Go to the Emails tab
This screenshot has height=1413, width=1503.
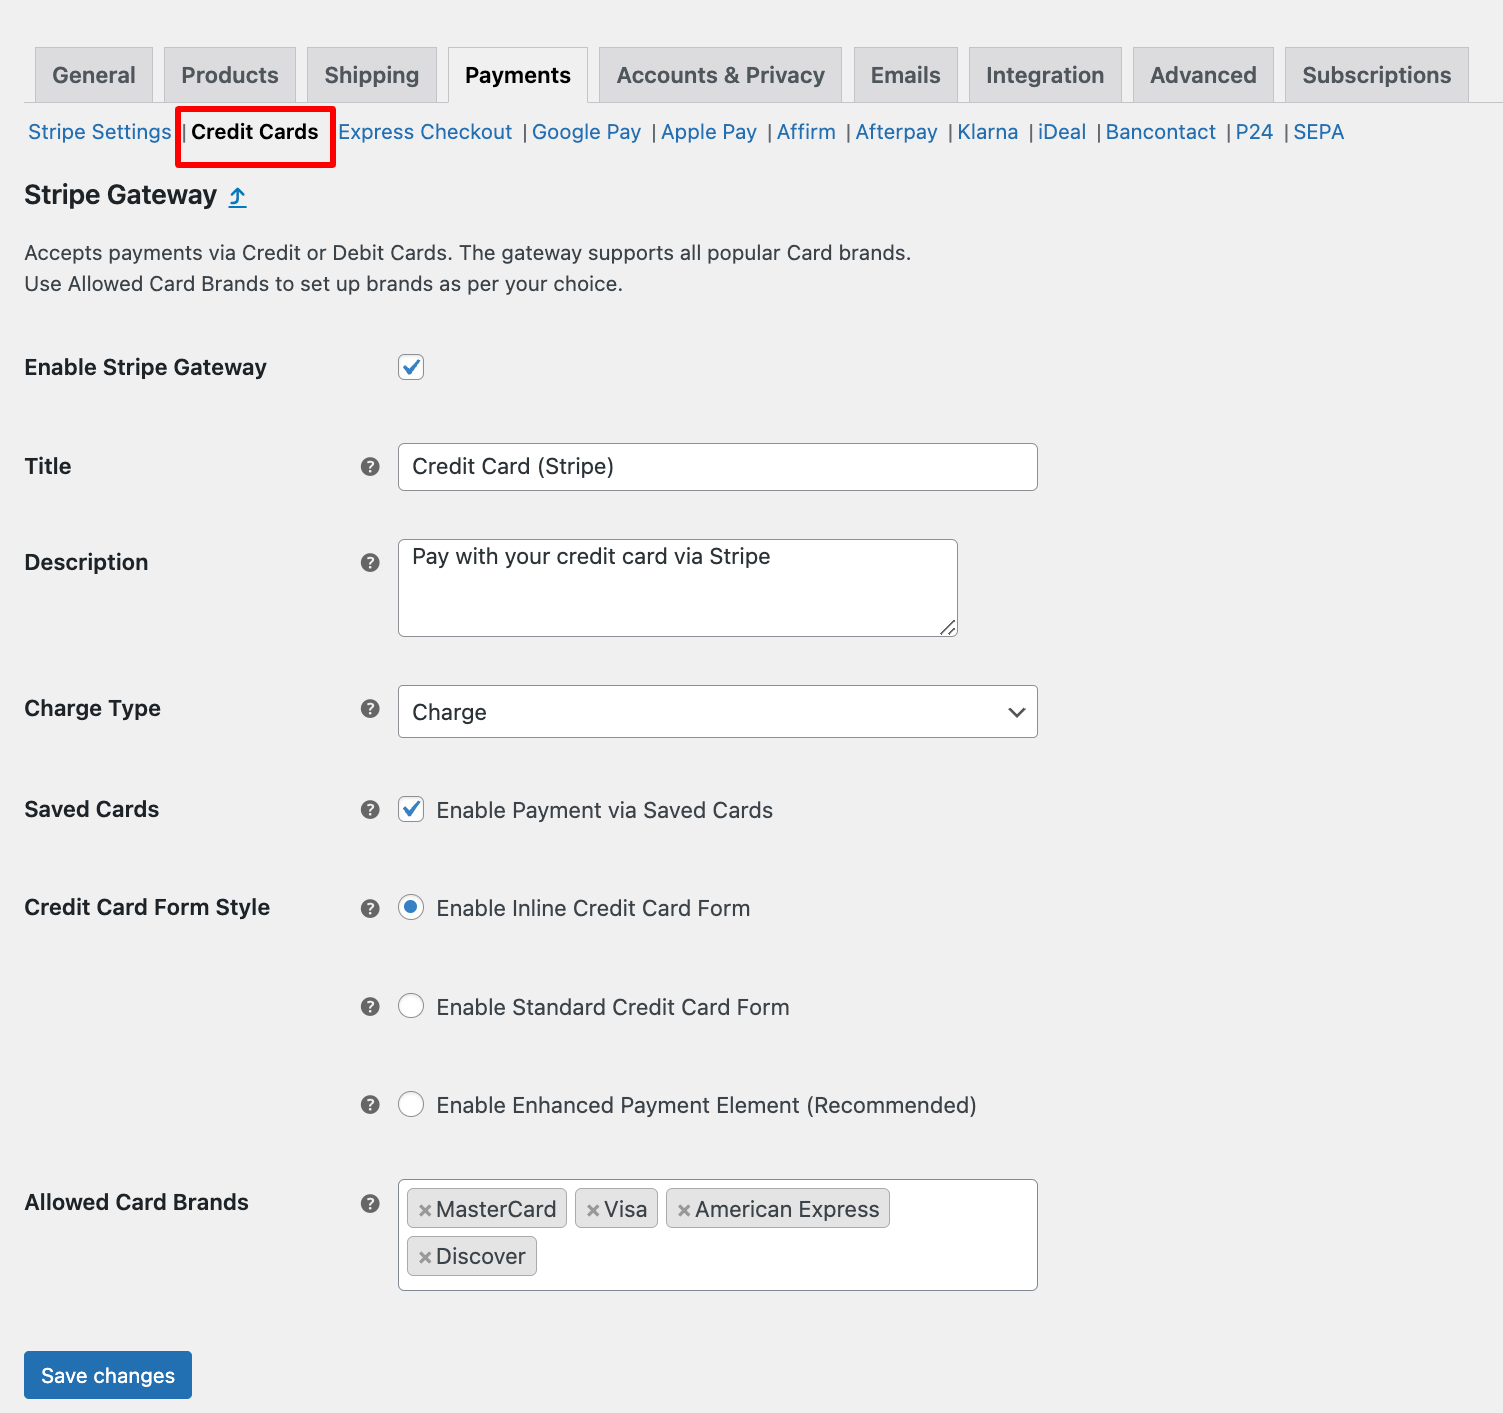click(x=906, y=75)
